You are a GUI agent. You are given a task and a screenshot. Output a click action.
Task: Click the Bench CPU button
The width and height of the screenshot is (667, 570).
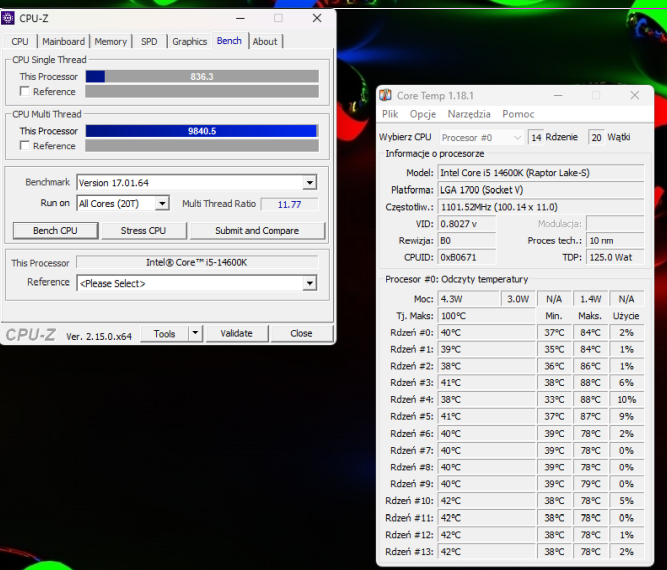(55, 231)
